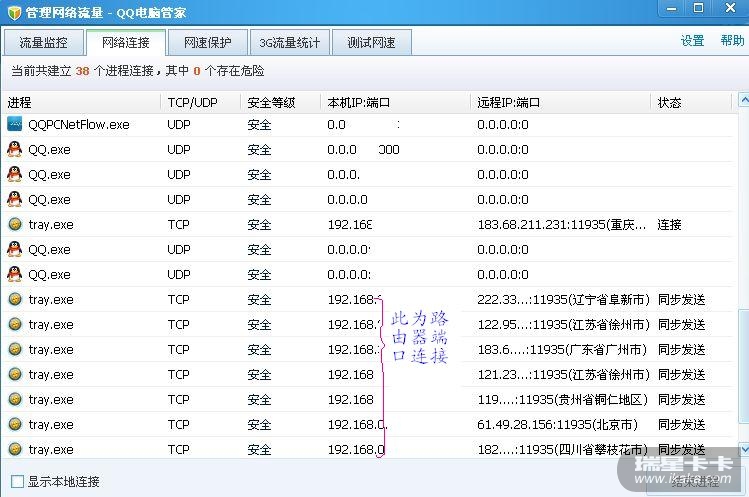Click tray.exe icon in the 121.23 江苏省徐州市 row
The height and width of the screenshot is (497, 749).
point(15,374)
